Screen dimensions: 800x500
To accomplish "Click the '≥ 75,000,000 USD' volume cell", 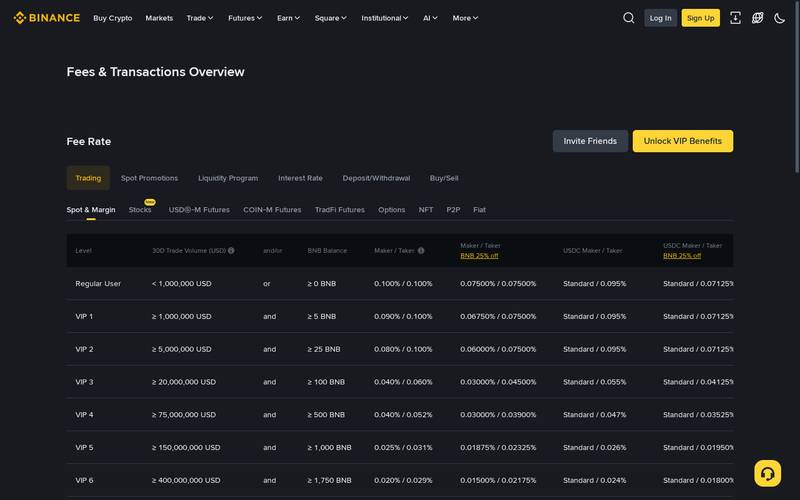I will (184, 415).
